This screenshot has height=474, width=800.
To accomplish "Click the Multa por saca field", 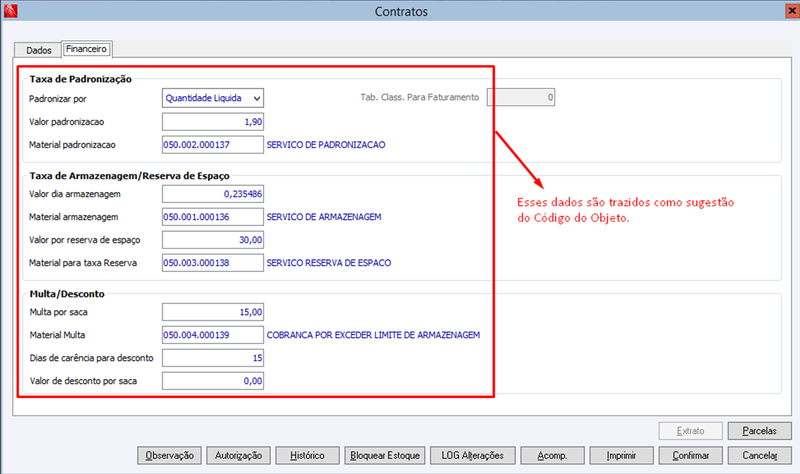I will pyautogui.click(x=213, y=312).
